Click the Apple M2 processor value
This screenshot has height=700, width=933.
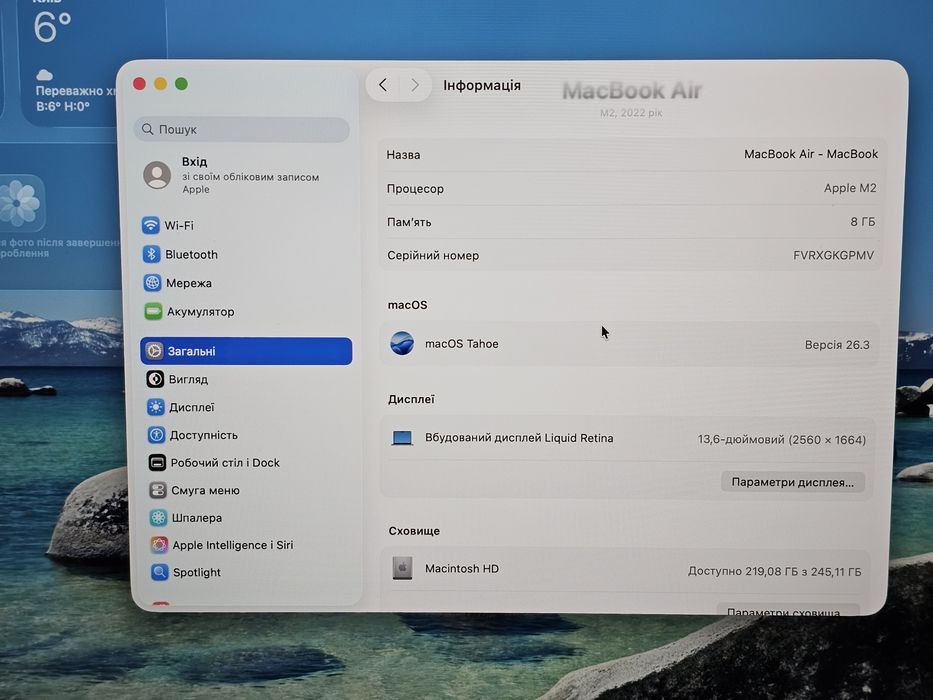(x=850, y=188)
